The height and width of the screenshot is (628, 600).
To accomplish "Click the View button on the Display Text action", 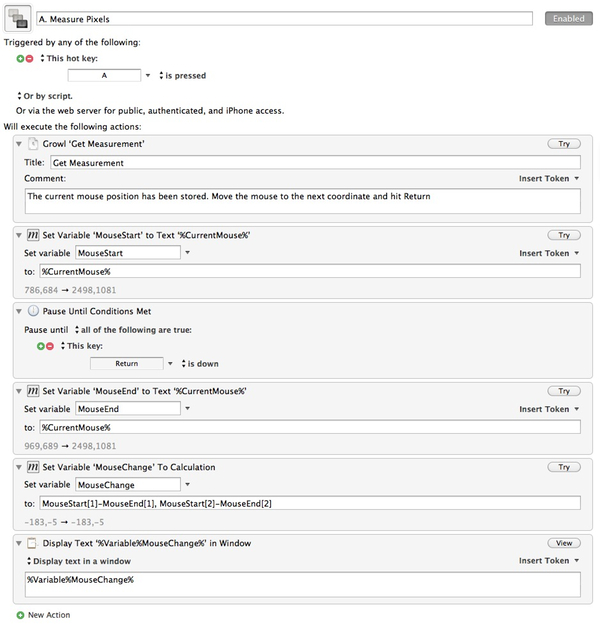I will tap(564, 543).
